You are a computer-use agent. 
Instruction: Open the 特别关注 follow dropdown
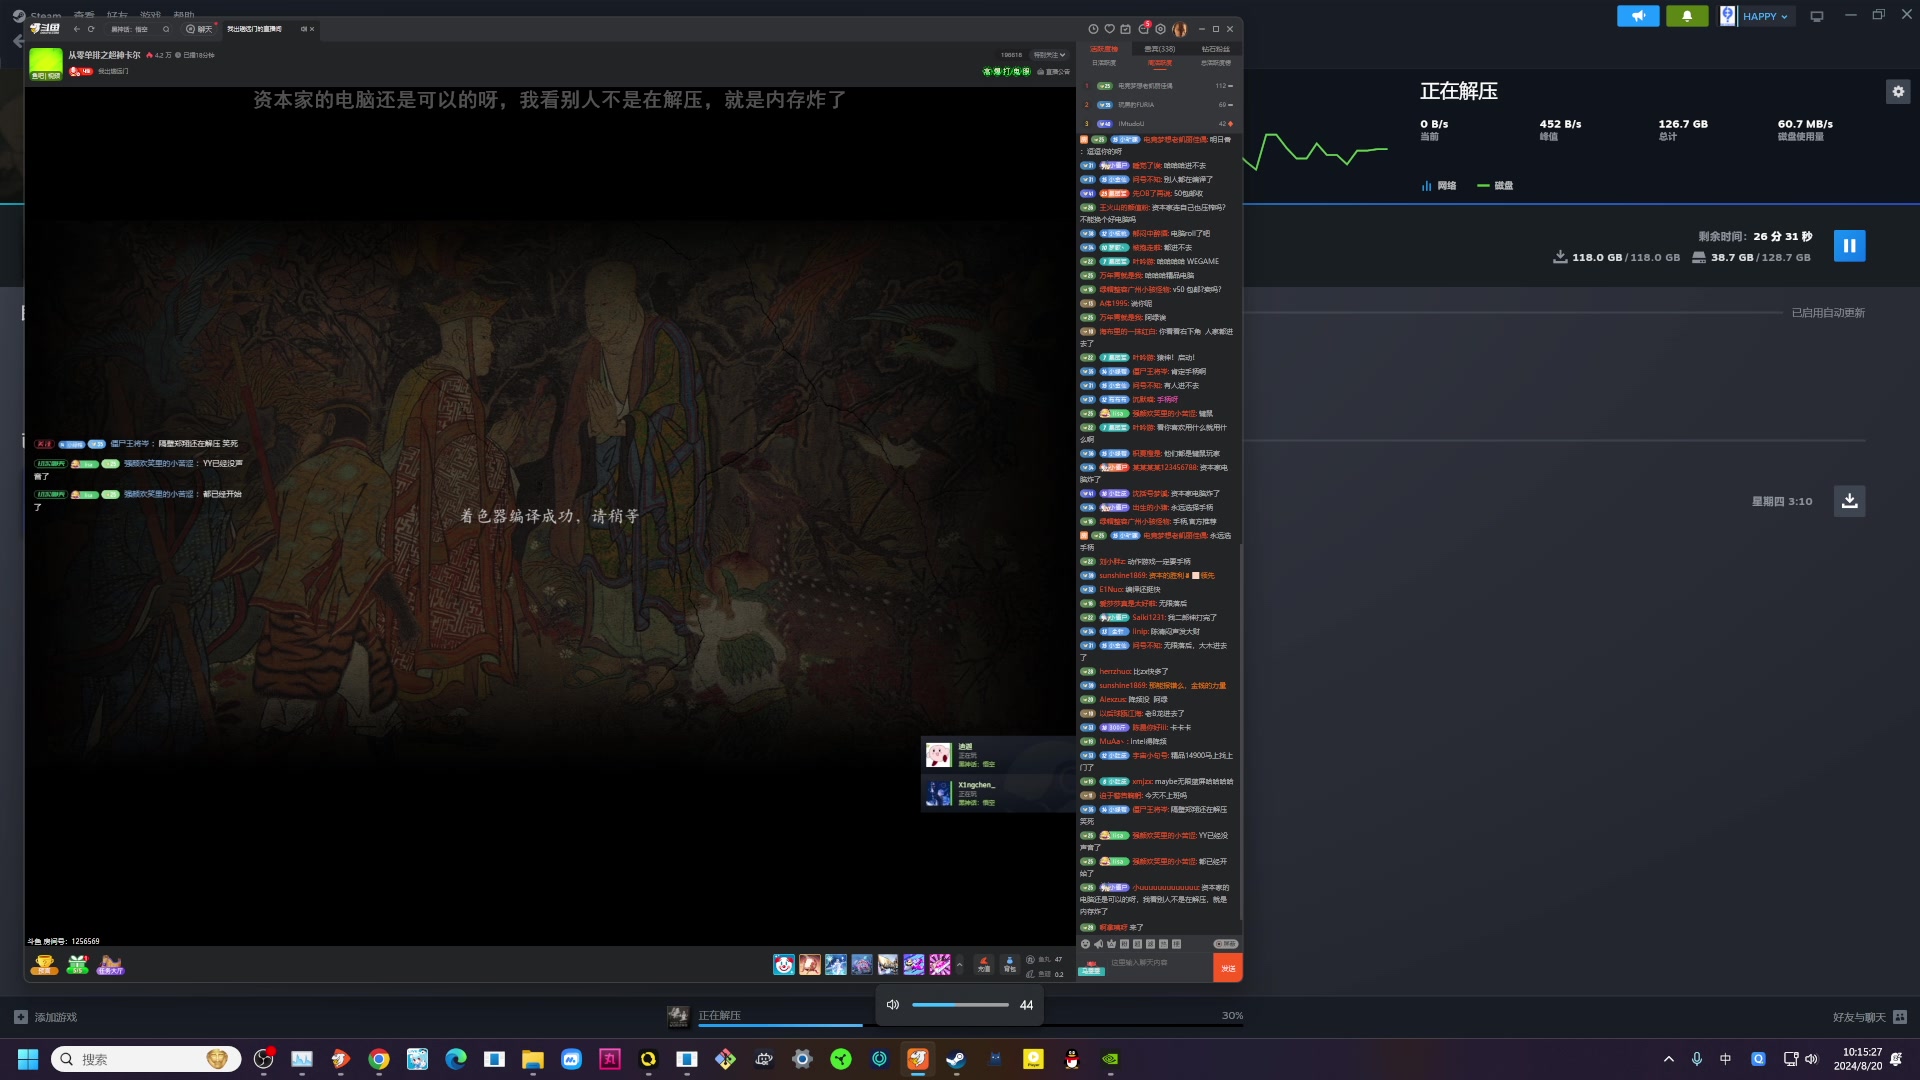pyautogui.click(x=1049, y=56)
